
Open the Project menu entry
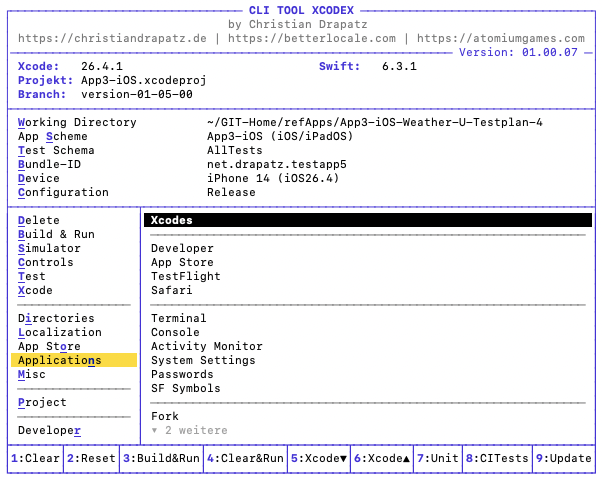42,402
